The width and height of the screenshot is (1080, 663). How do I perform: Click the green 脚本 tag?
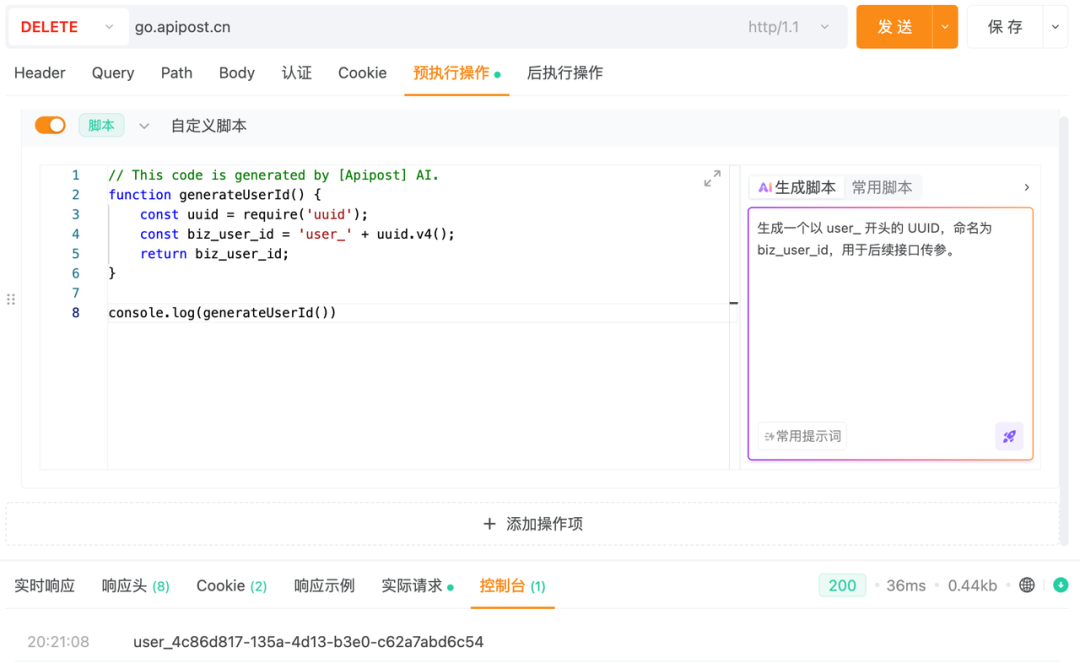point(101,125)
